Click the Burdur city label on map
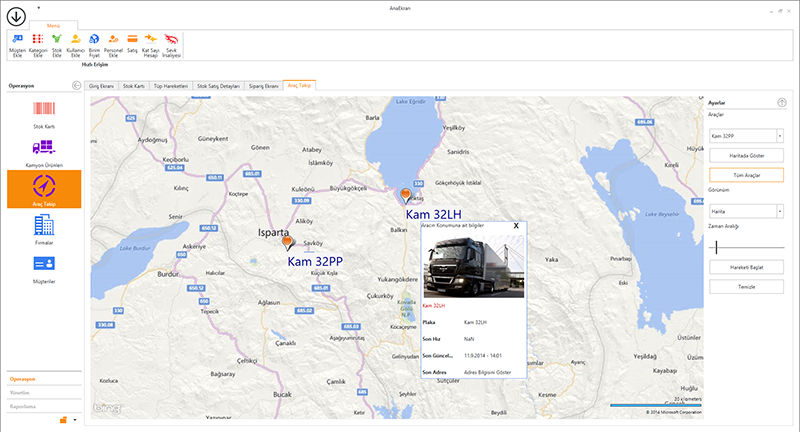This screenshot has width=800, height=432. click(168, 274)
